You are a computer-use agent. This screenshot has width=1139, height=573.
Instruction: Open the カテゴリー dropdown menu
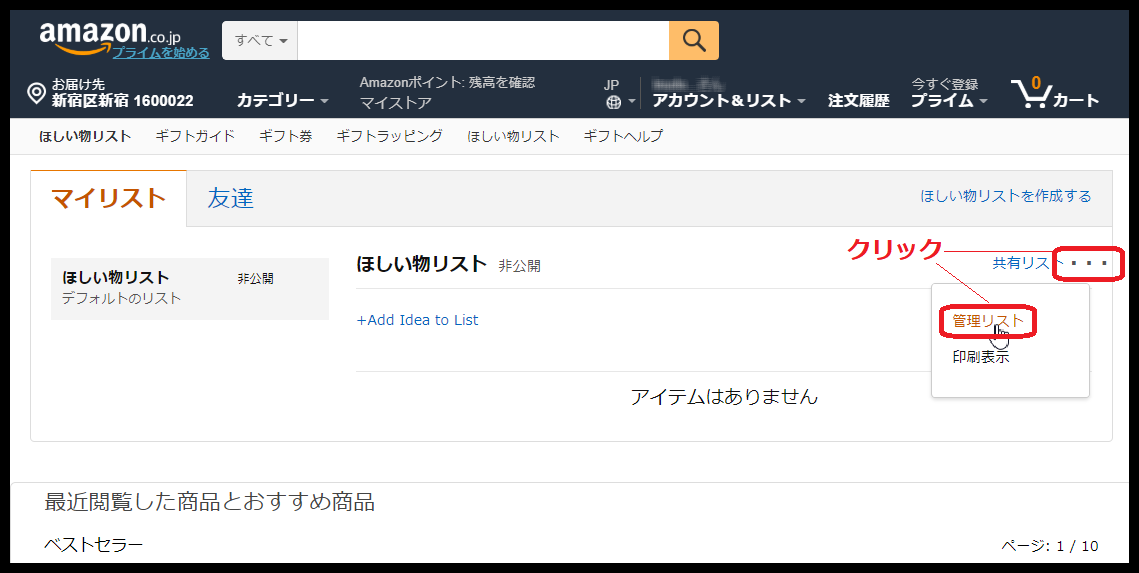coord(282,100)
